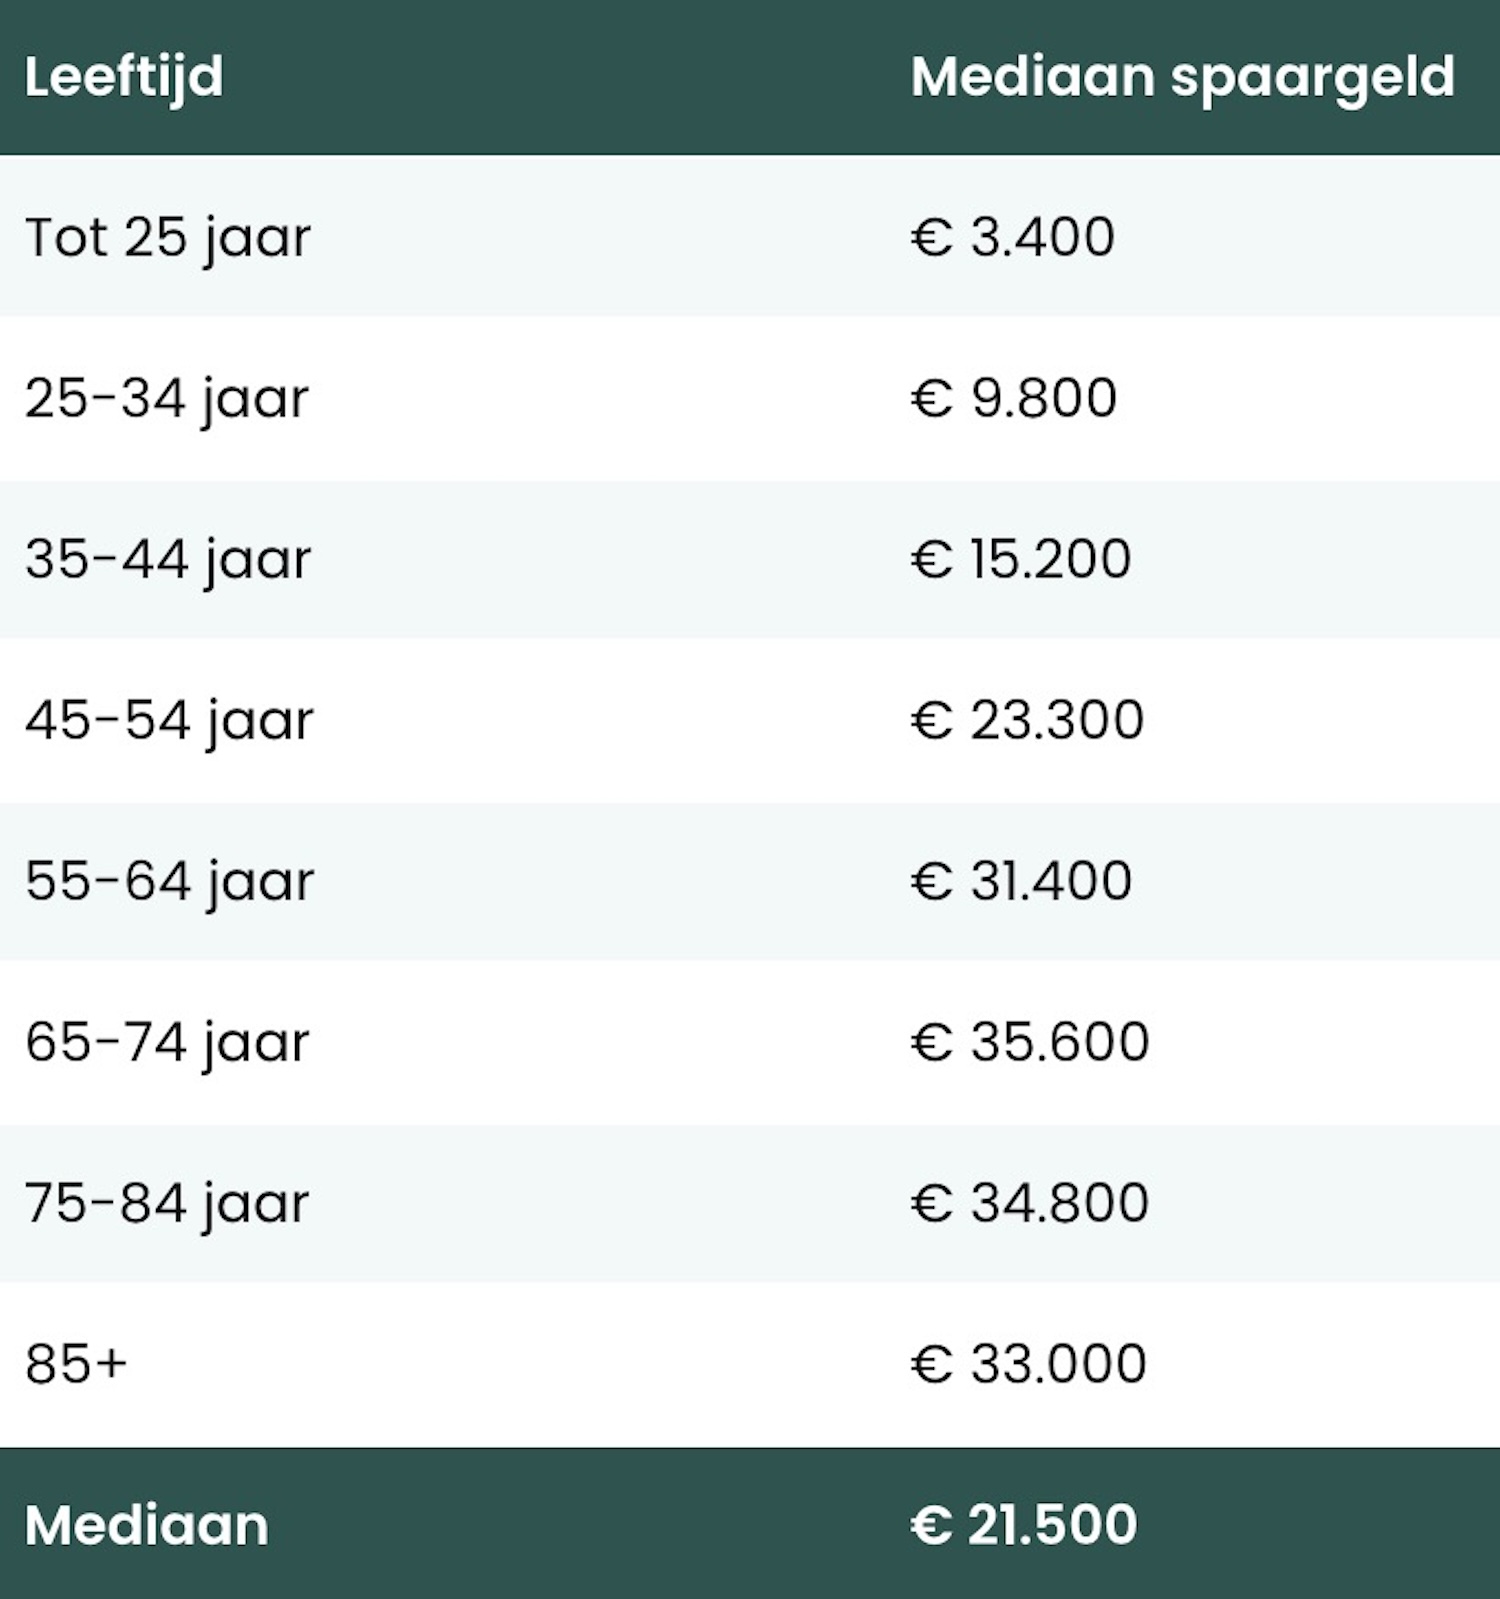The width and height of the screenshot is (1500, 1599).
Task: Select the 65-74 jaar row label
Action: click(167, 1042)
